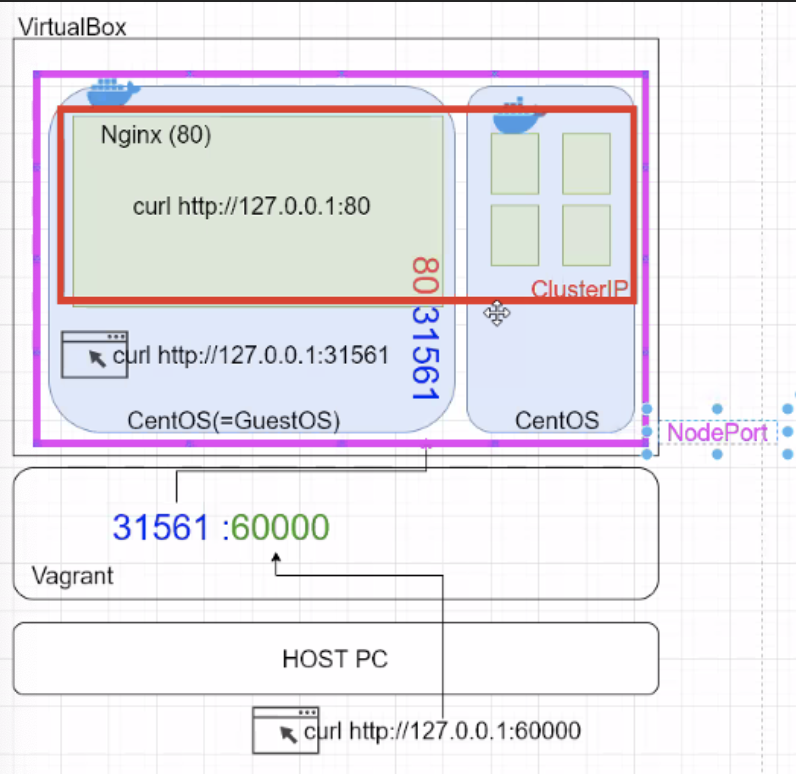Select the 'Vagrant' label
Viewport: 796px width, 774px height.
tap(73, 576)
